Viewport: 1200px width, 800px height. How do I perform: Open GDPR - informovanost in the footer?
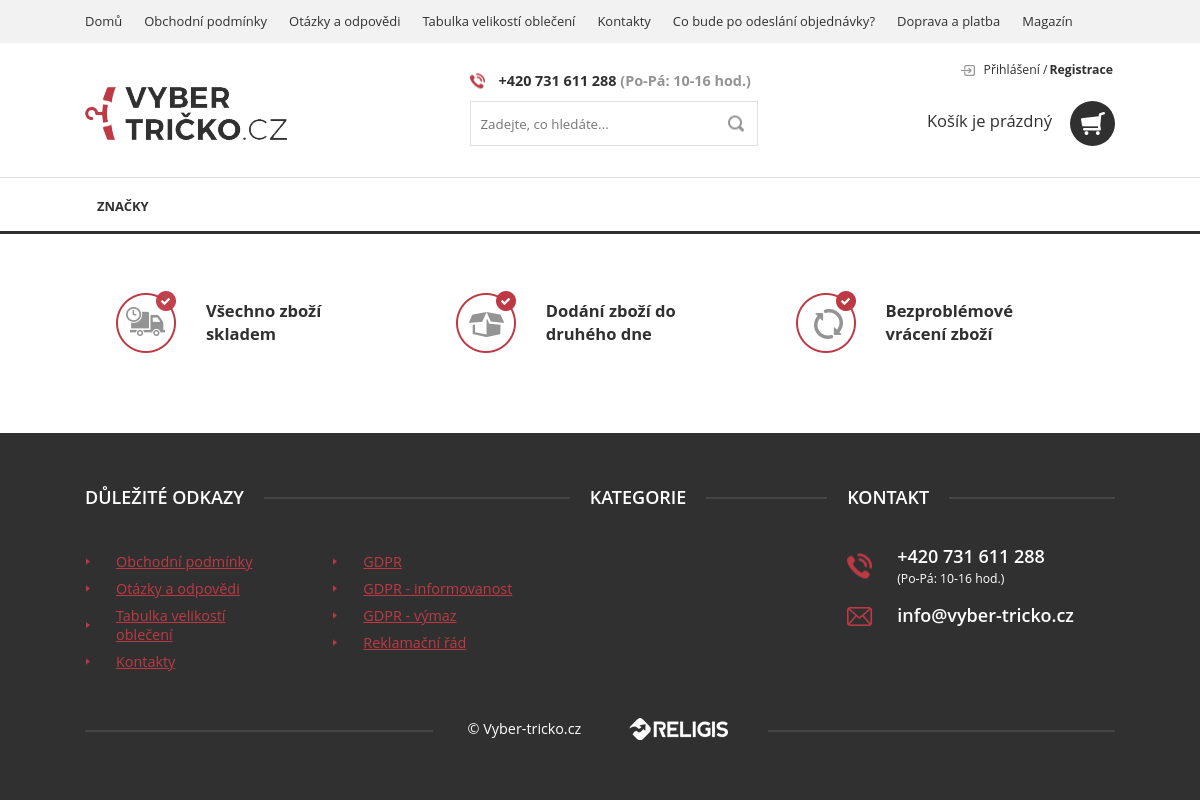[437, 588]
